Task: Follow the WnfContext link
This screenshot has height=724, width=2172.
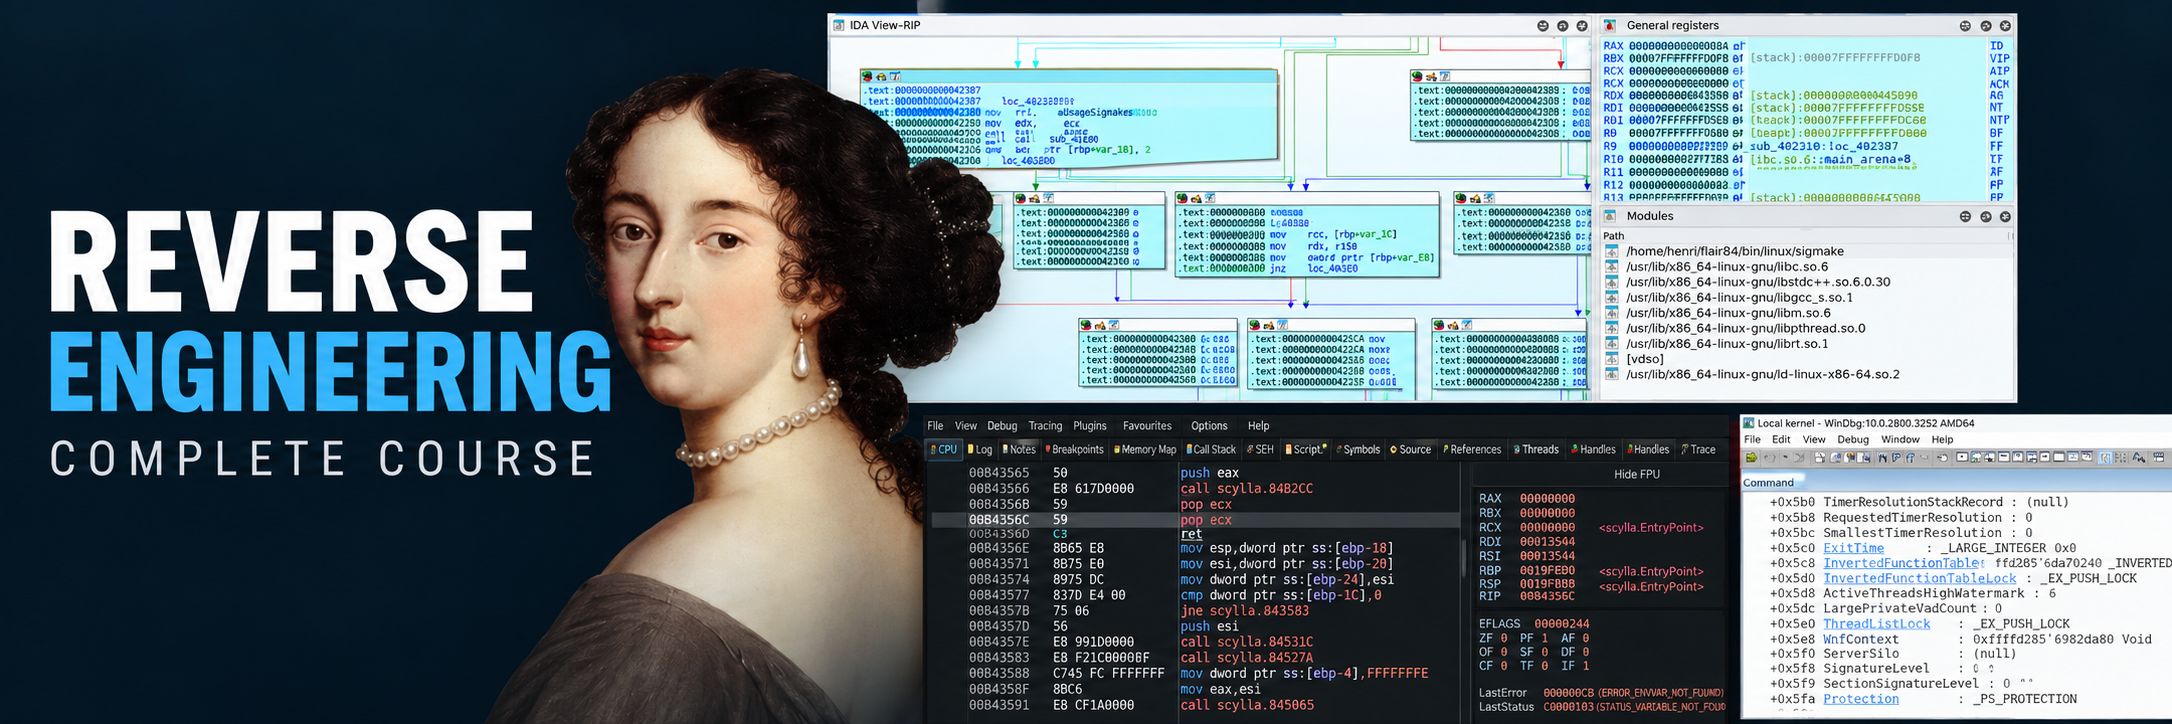Action: (1860, 639)
